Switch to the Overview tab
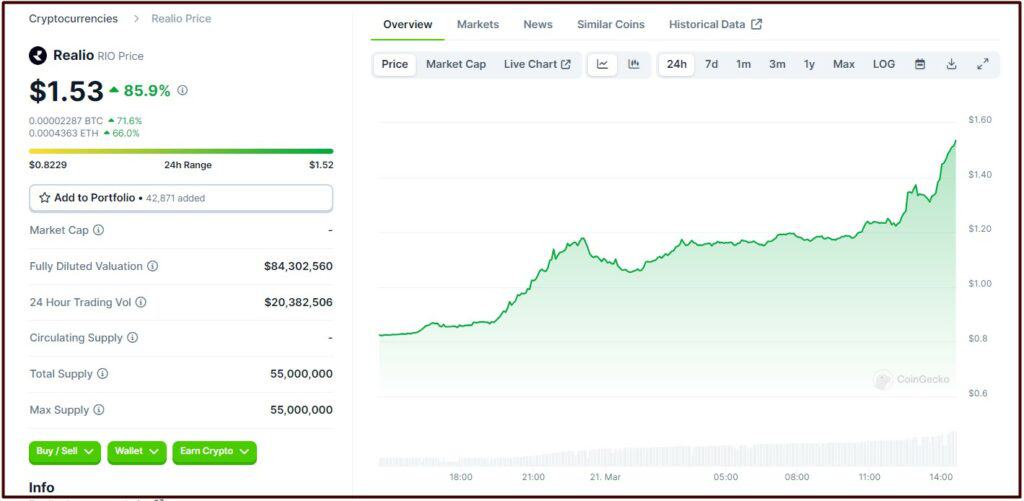The height and width of the screenshot is (501, 1024). pos(408,24)
